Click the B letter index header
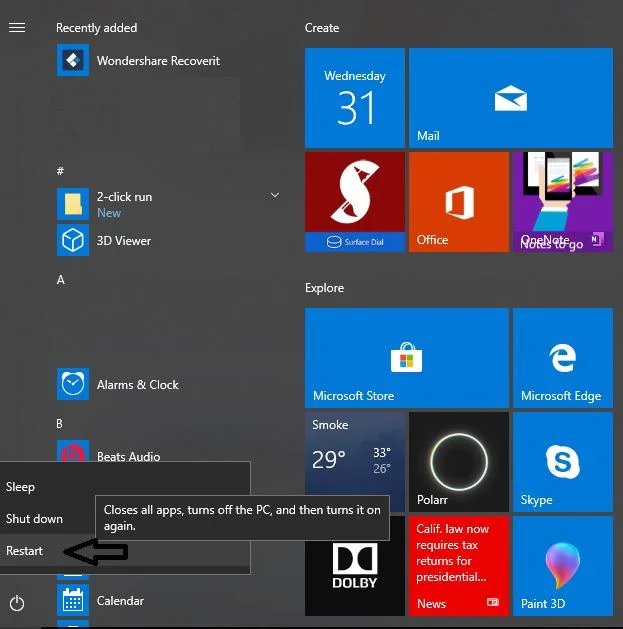This screenshot has height=629, width=623. (x=59, y=424)
